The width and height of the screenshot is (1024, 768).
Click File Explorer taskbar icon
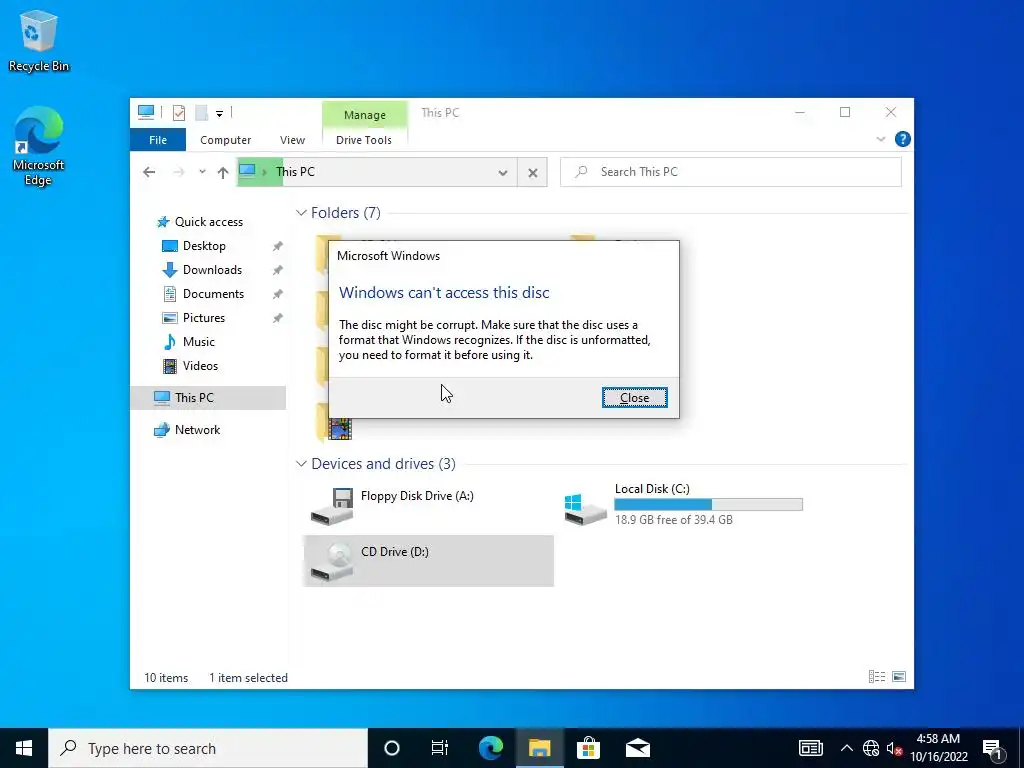539,748
